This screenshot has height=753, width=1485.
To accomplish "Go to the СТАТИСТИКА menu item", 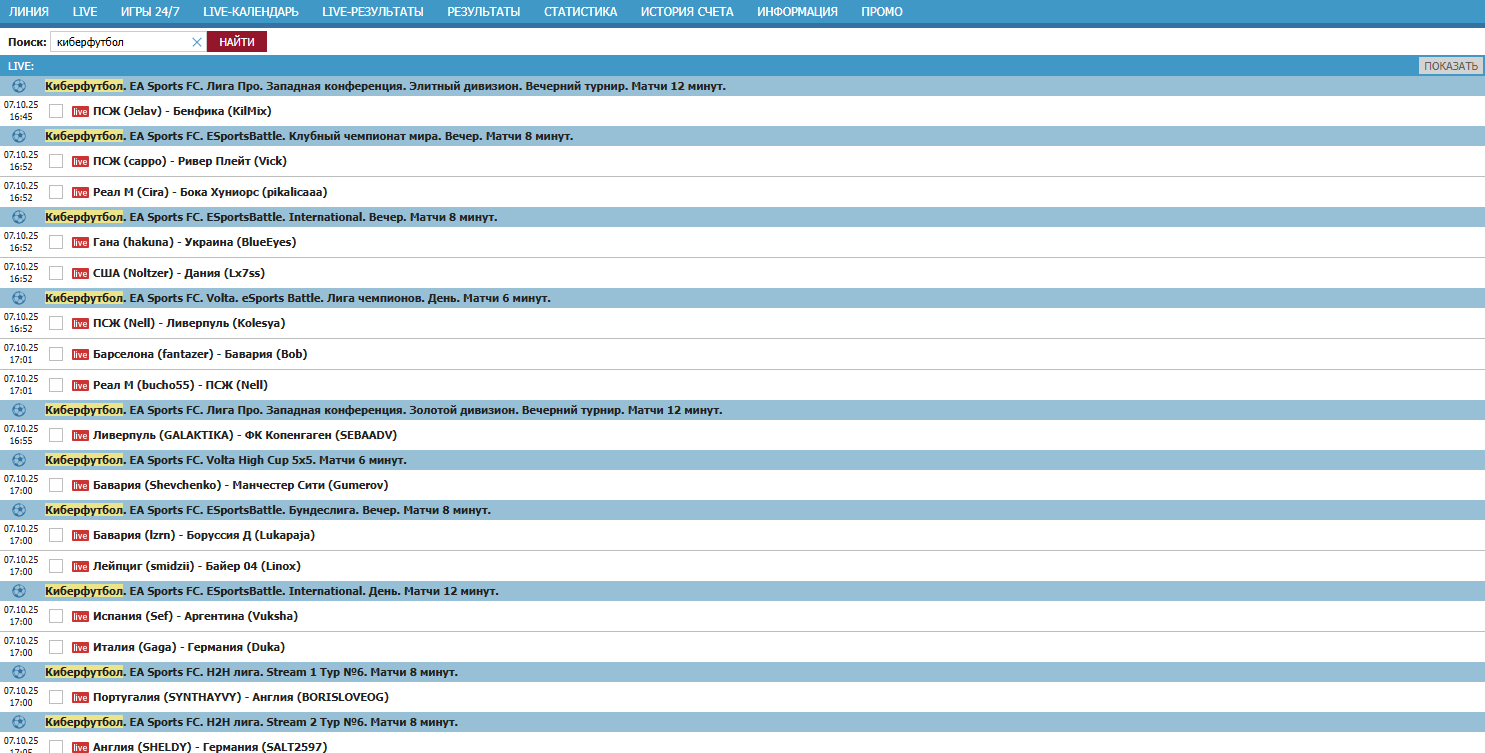I will click(580, 12).
